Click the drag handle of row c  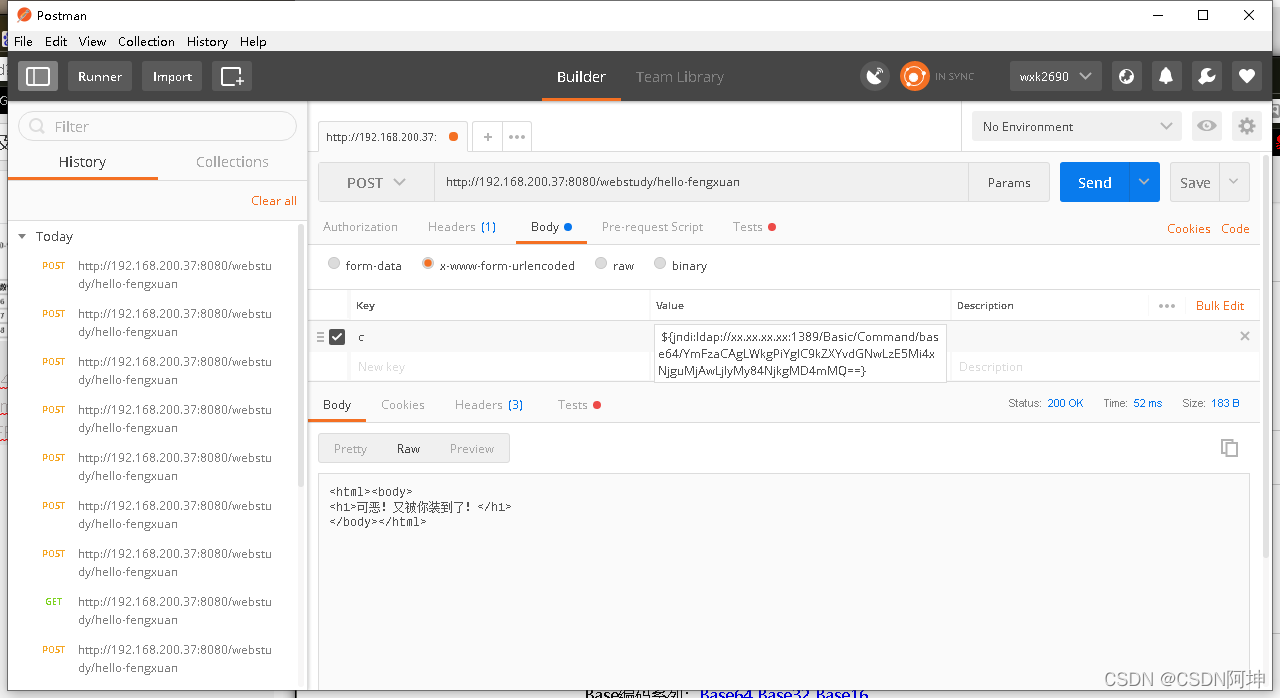pyautogui.click(x=320, y=337)
